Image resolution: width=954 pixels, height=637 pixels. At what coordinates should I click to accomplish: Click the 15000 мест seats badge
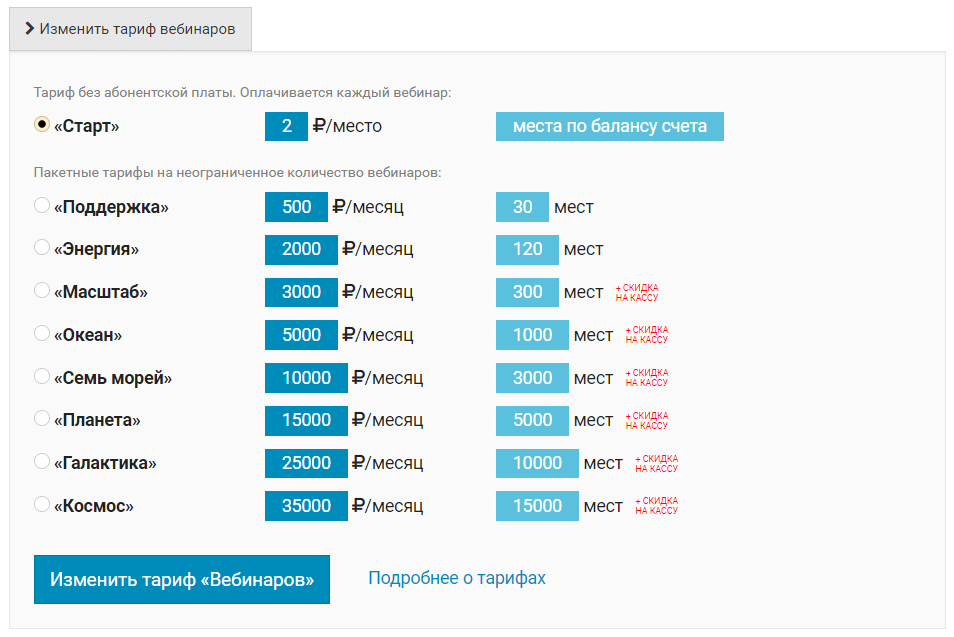[537, 506]
